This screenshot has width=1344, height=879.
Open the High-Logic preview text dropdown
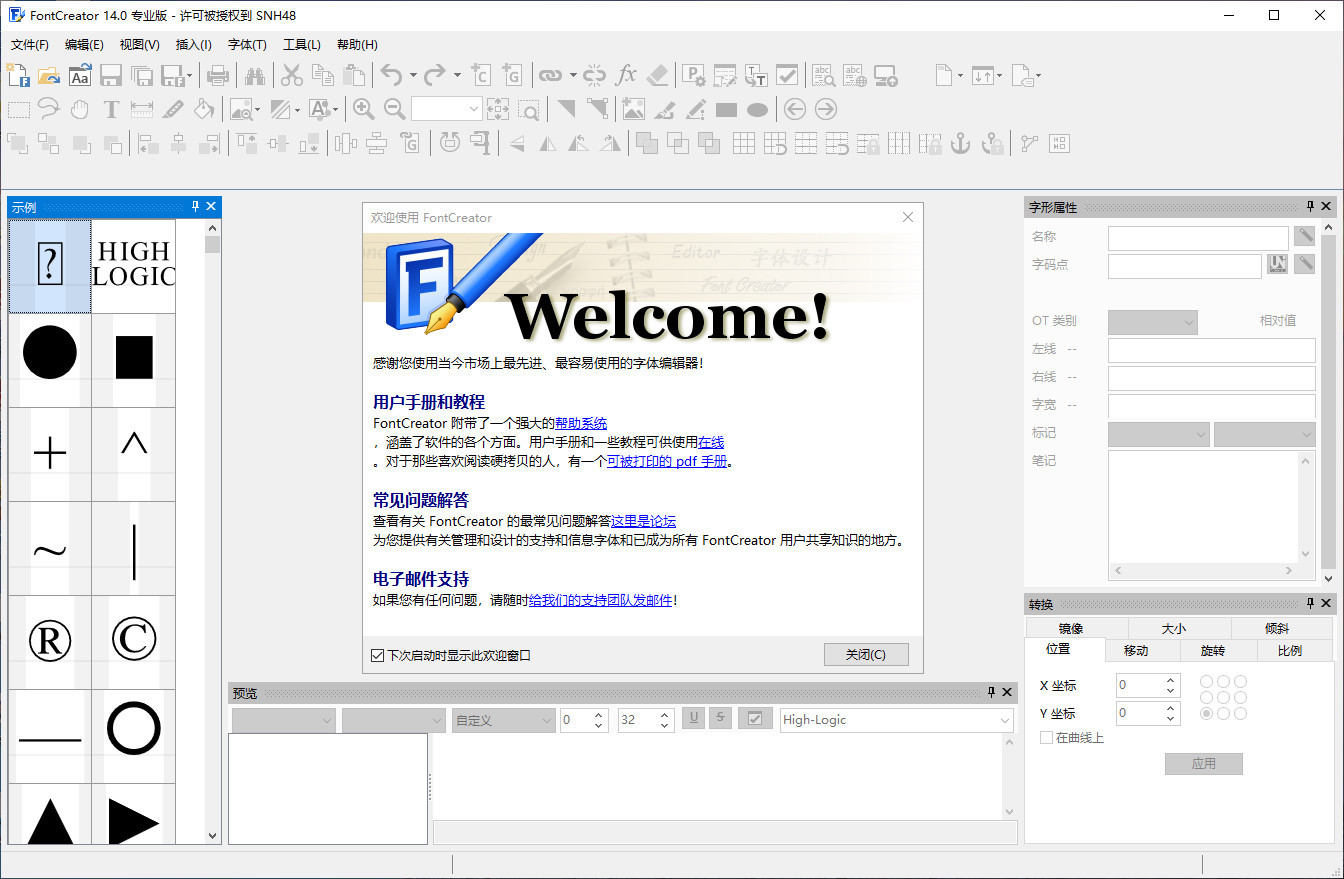coord(1005,720)
